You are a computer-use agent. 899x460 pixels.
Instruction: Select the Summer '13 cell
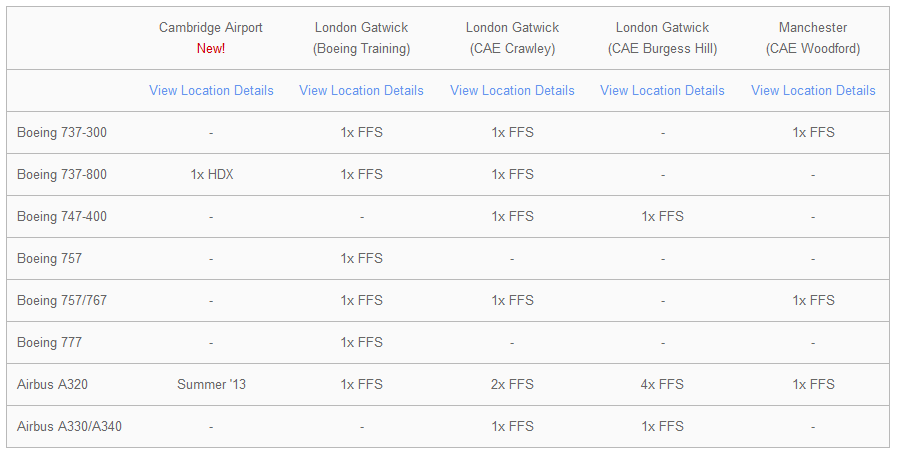click(x=211, y=384)
